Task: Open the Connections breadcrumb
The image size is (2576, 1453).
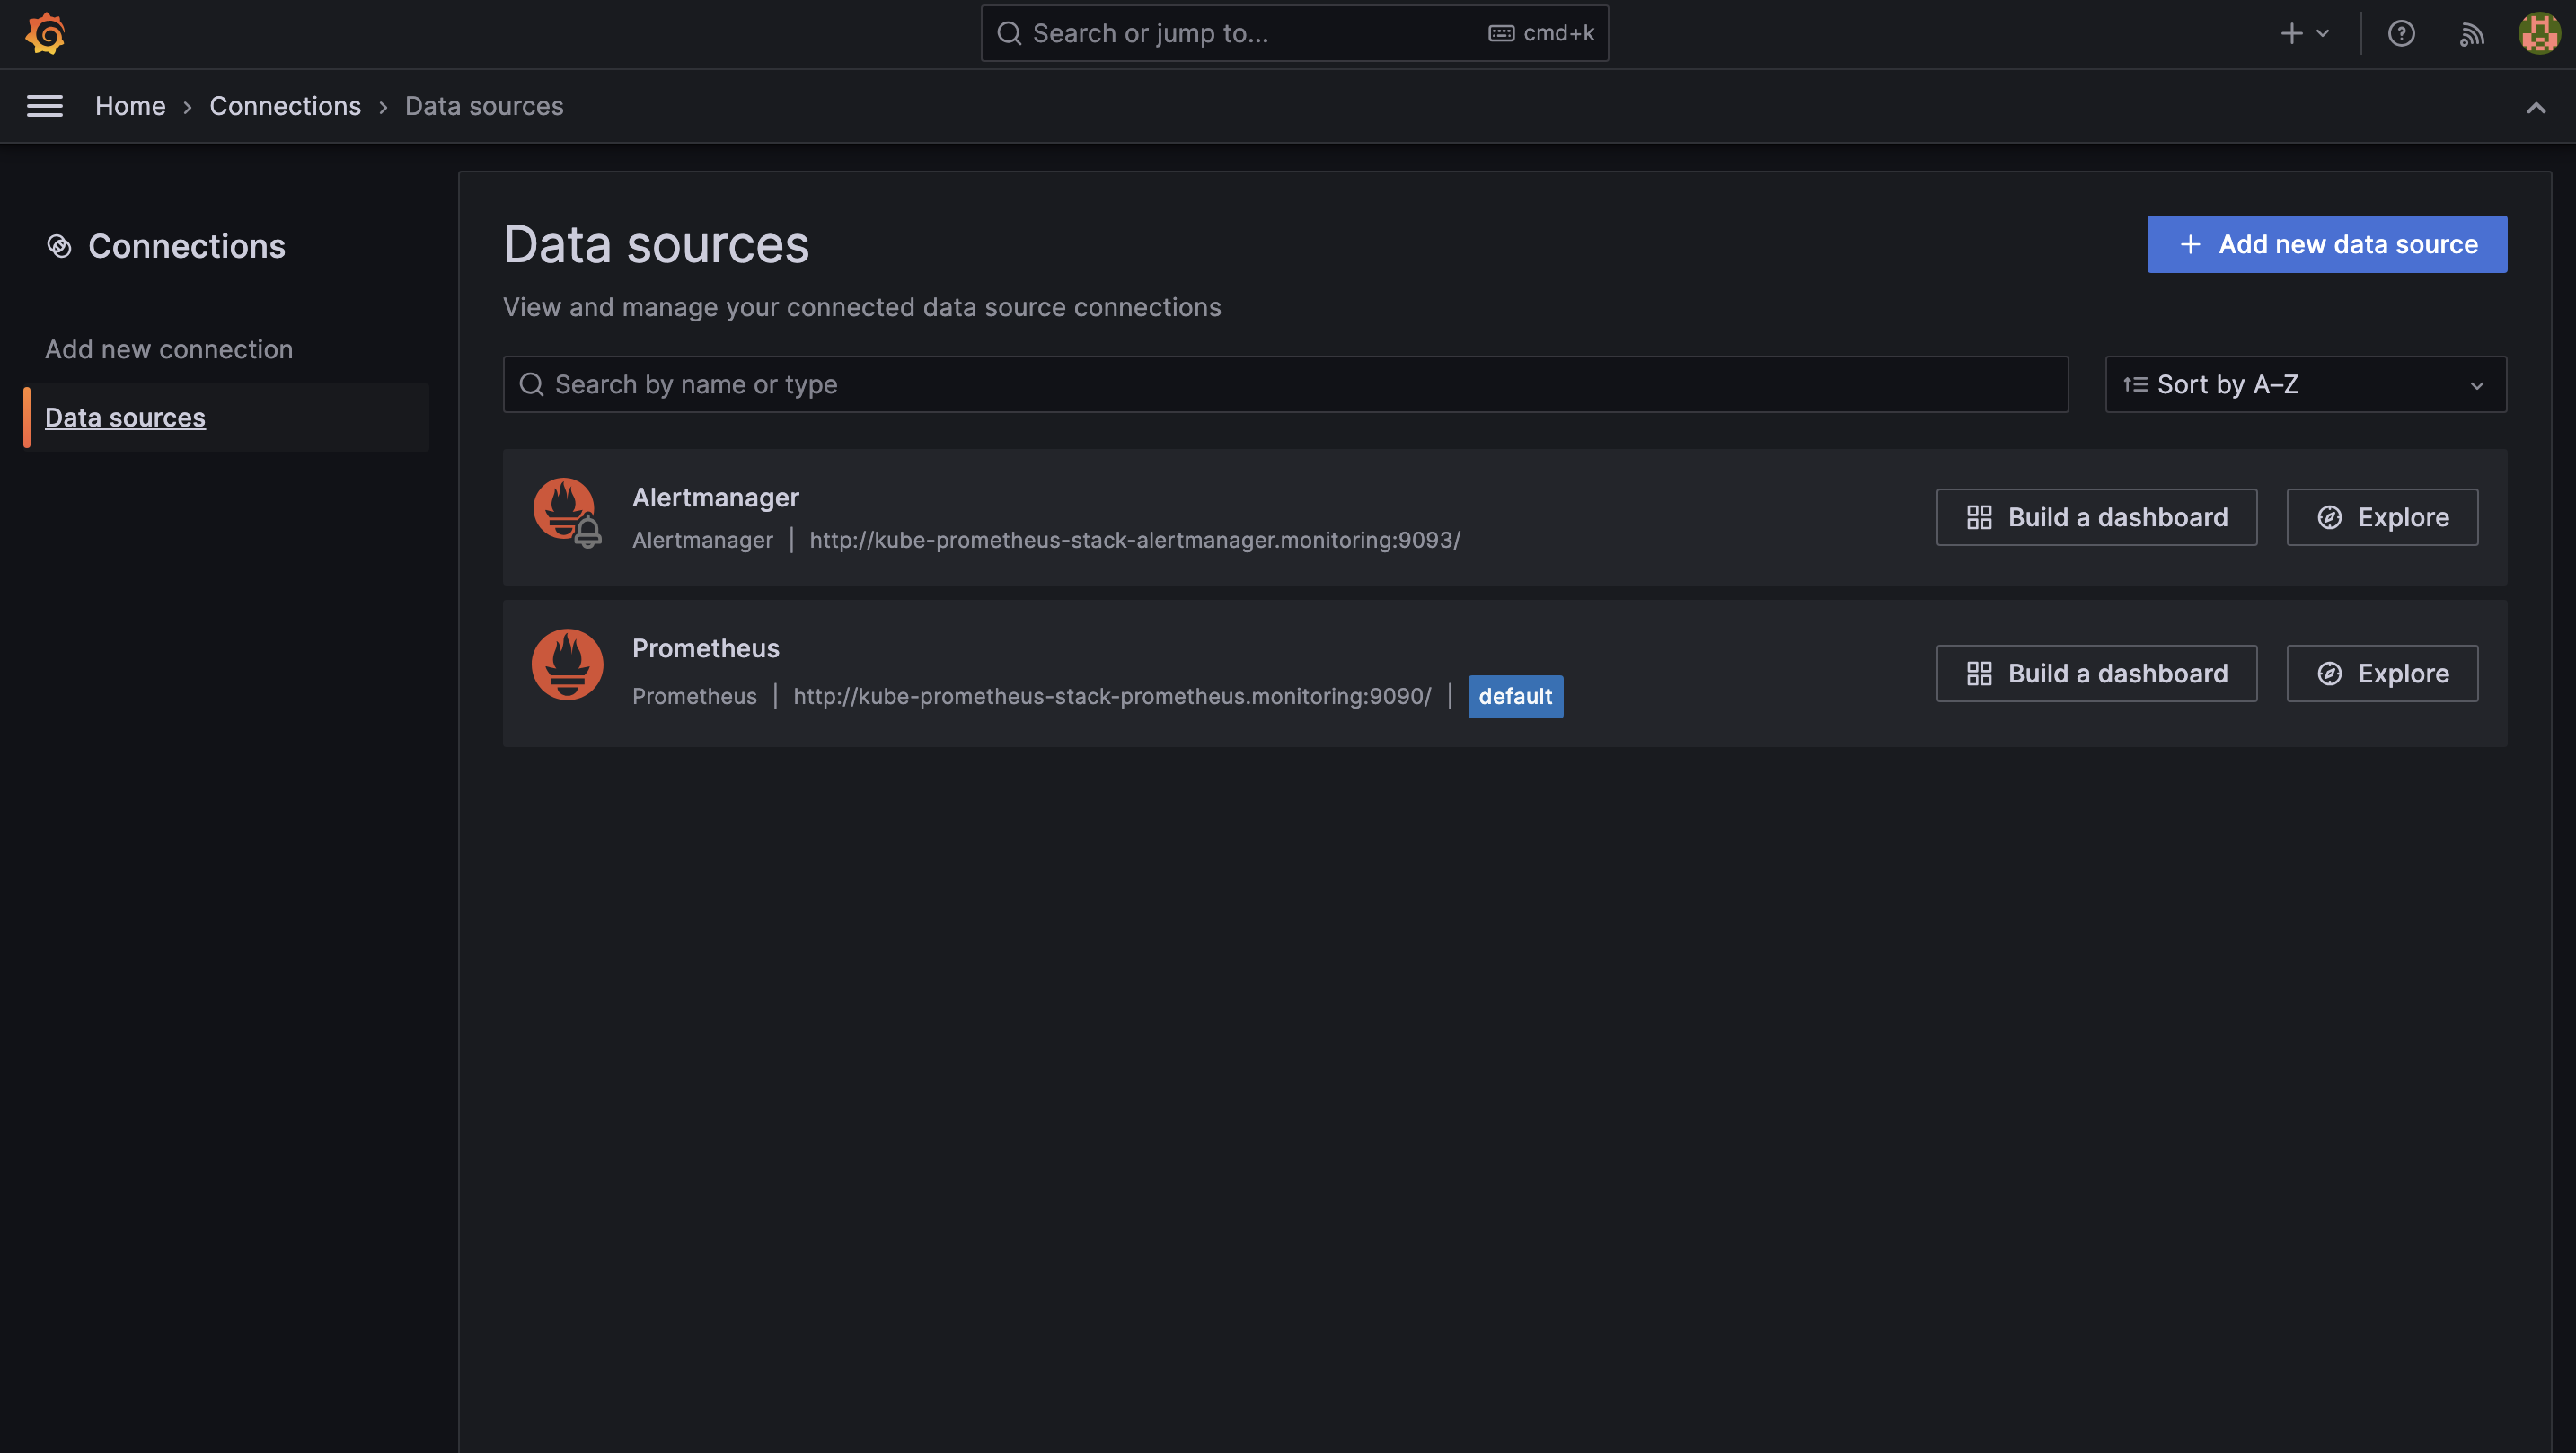Action: (285, 106)
